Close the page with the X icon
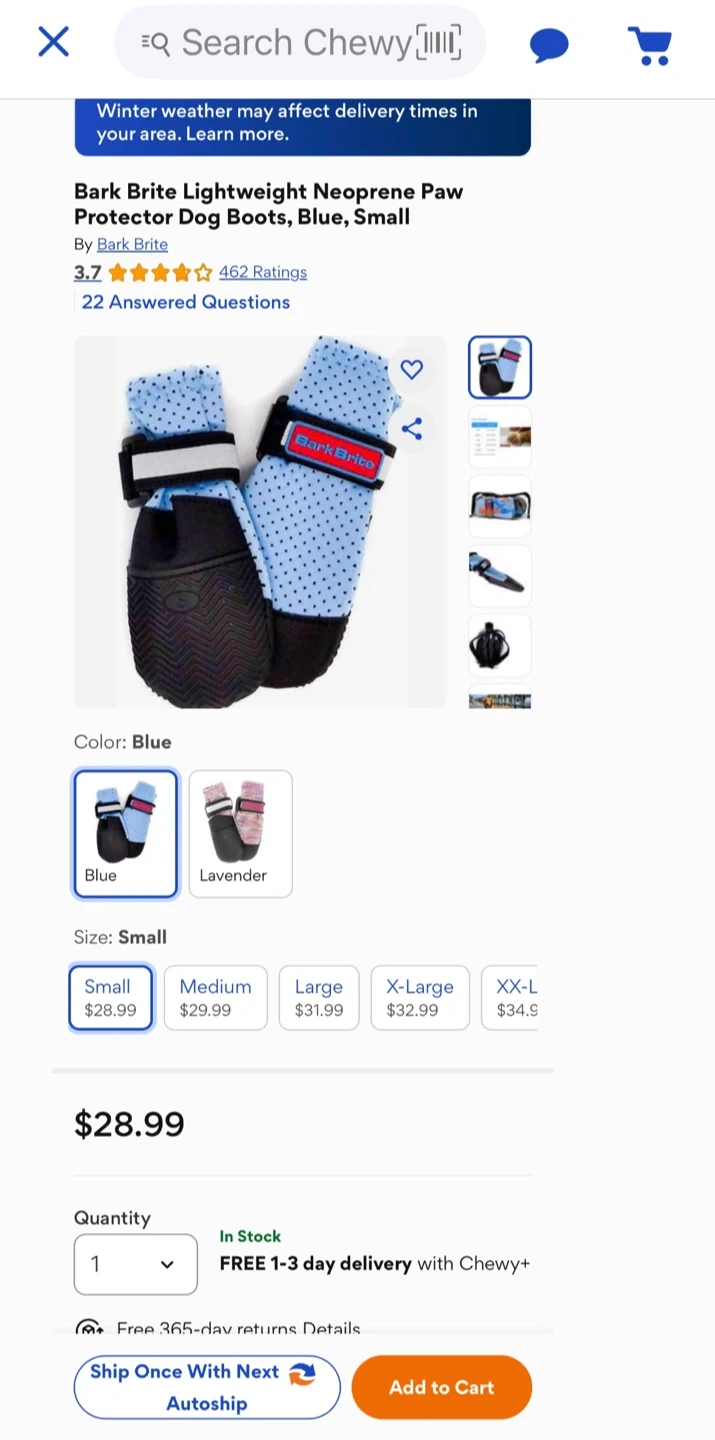715x1440 pixels. (53, 42)
